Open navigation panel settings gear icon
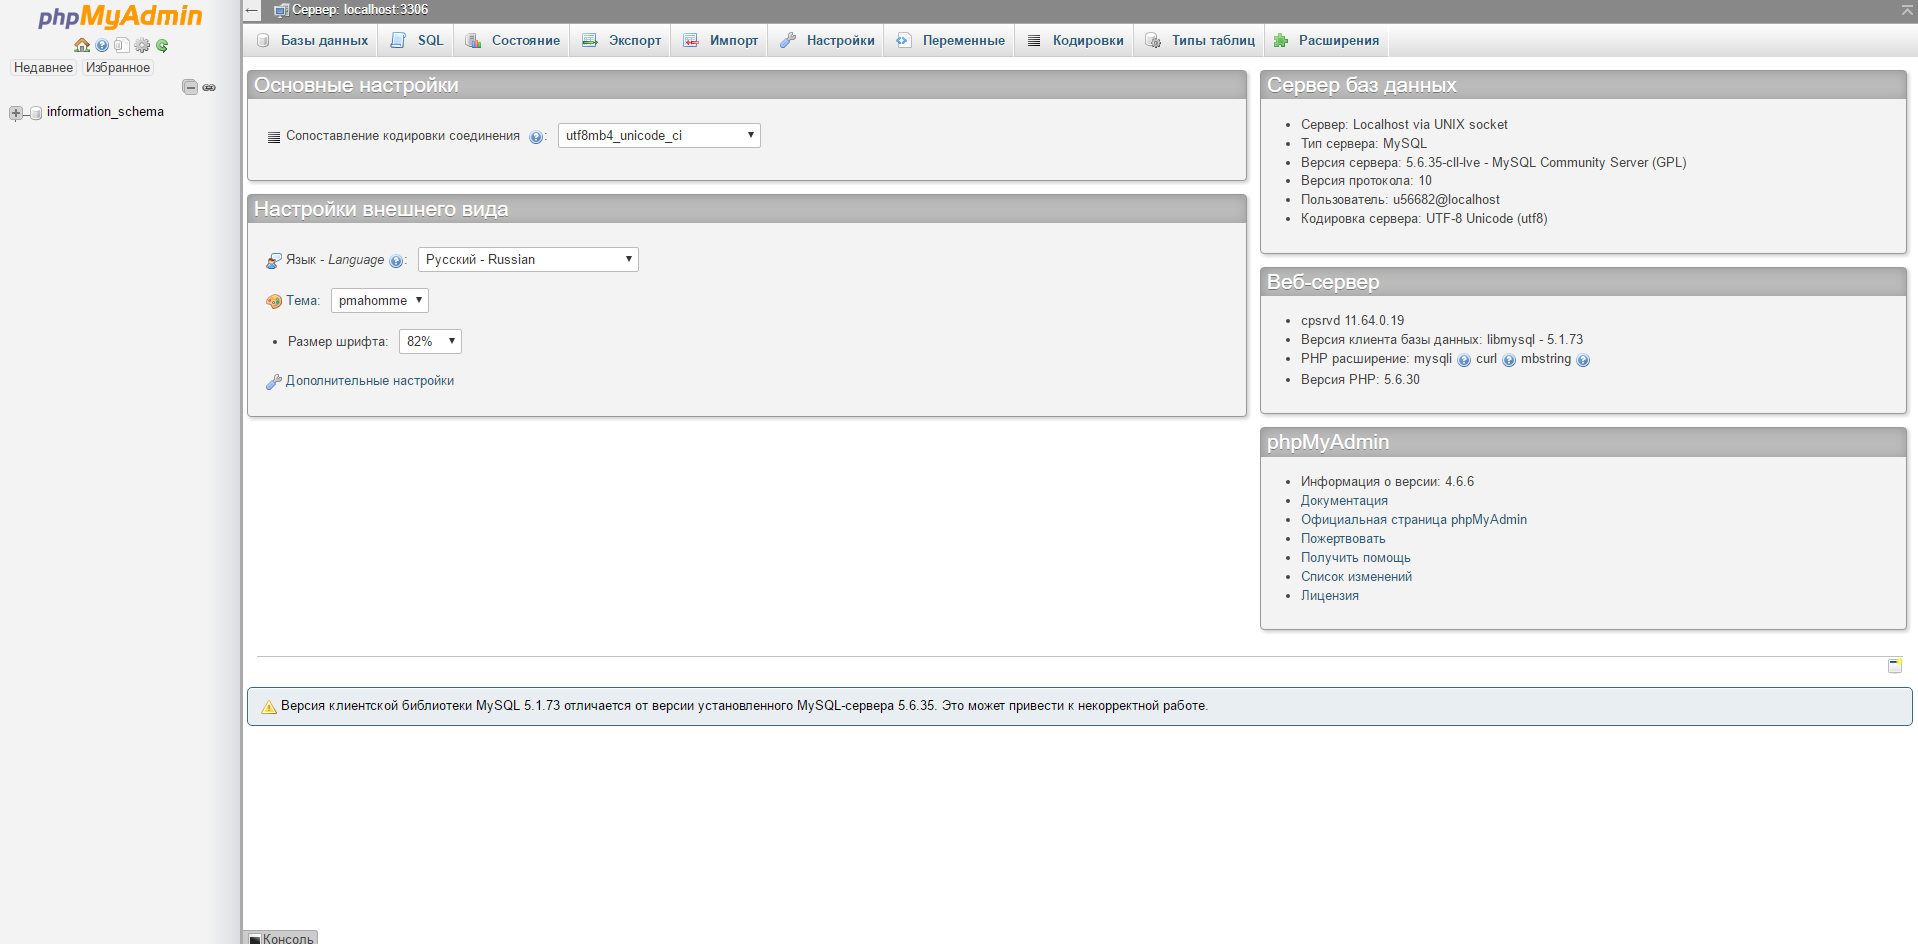The width and height of the screenshot is (1918, 944). click(142, 45)
